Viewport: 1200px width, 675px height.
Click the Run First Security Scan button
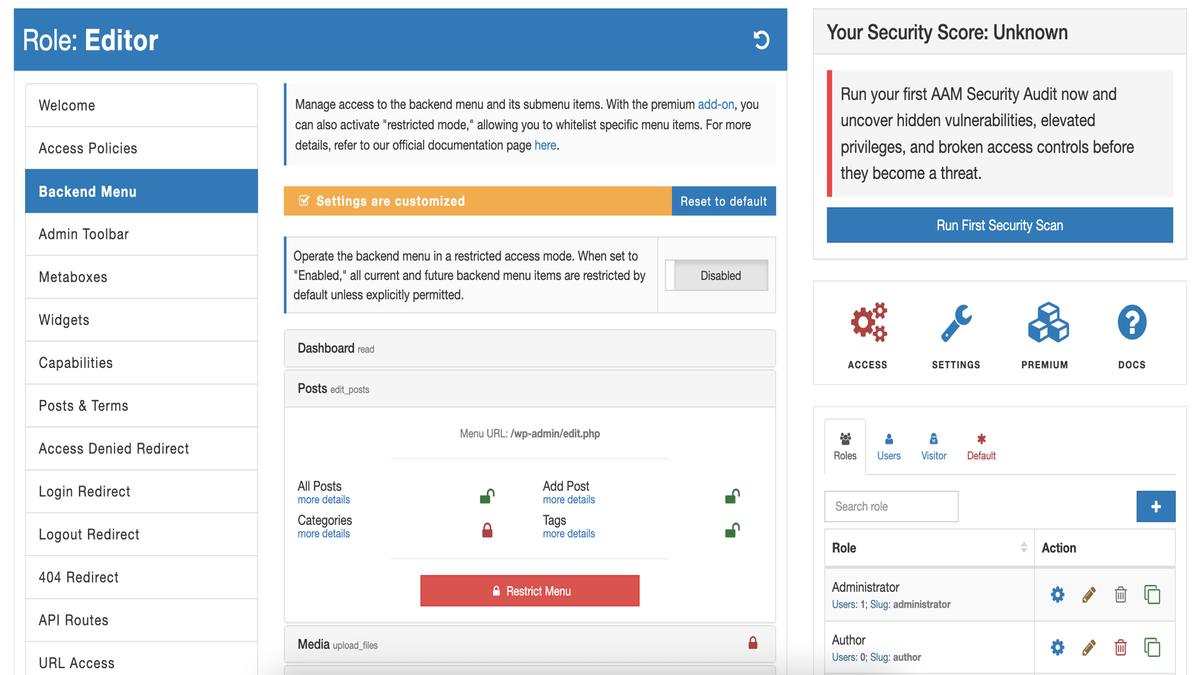pos(999,225)
